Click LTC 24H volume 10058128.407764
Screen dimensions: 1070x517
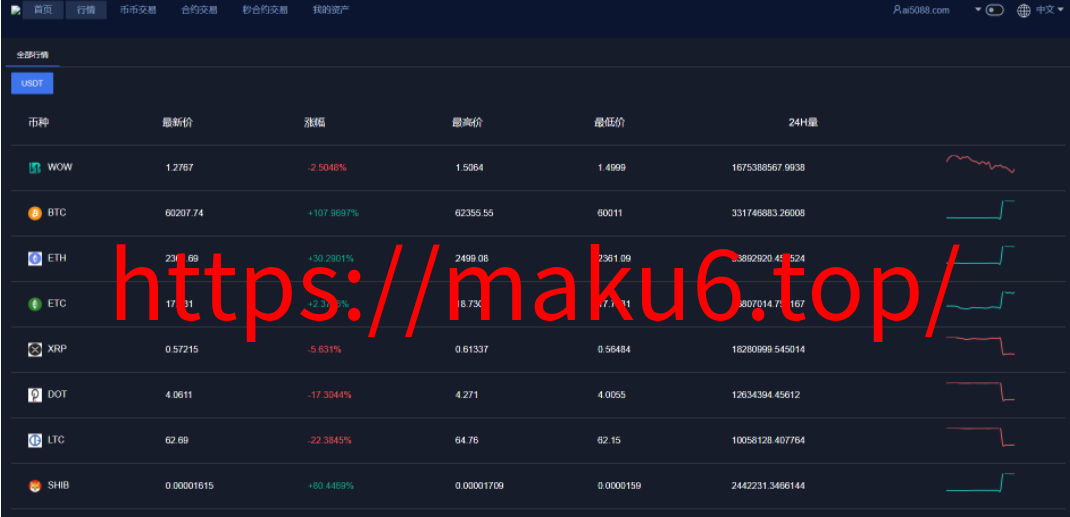768,441
